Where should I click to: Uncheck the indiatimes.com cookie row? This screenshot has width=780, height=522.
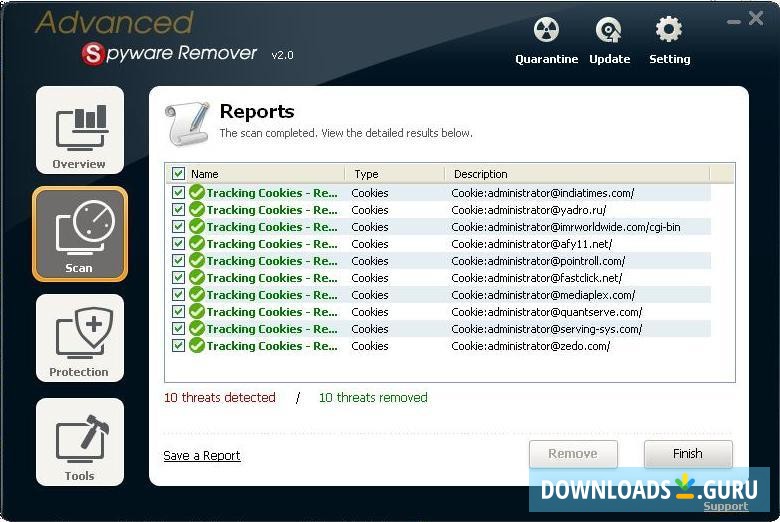click(x=178, y=193)
